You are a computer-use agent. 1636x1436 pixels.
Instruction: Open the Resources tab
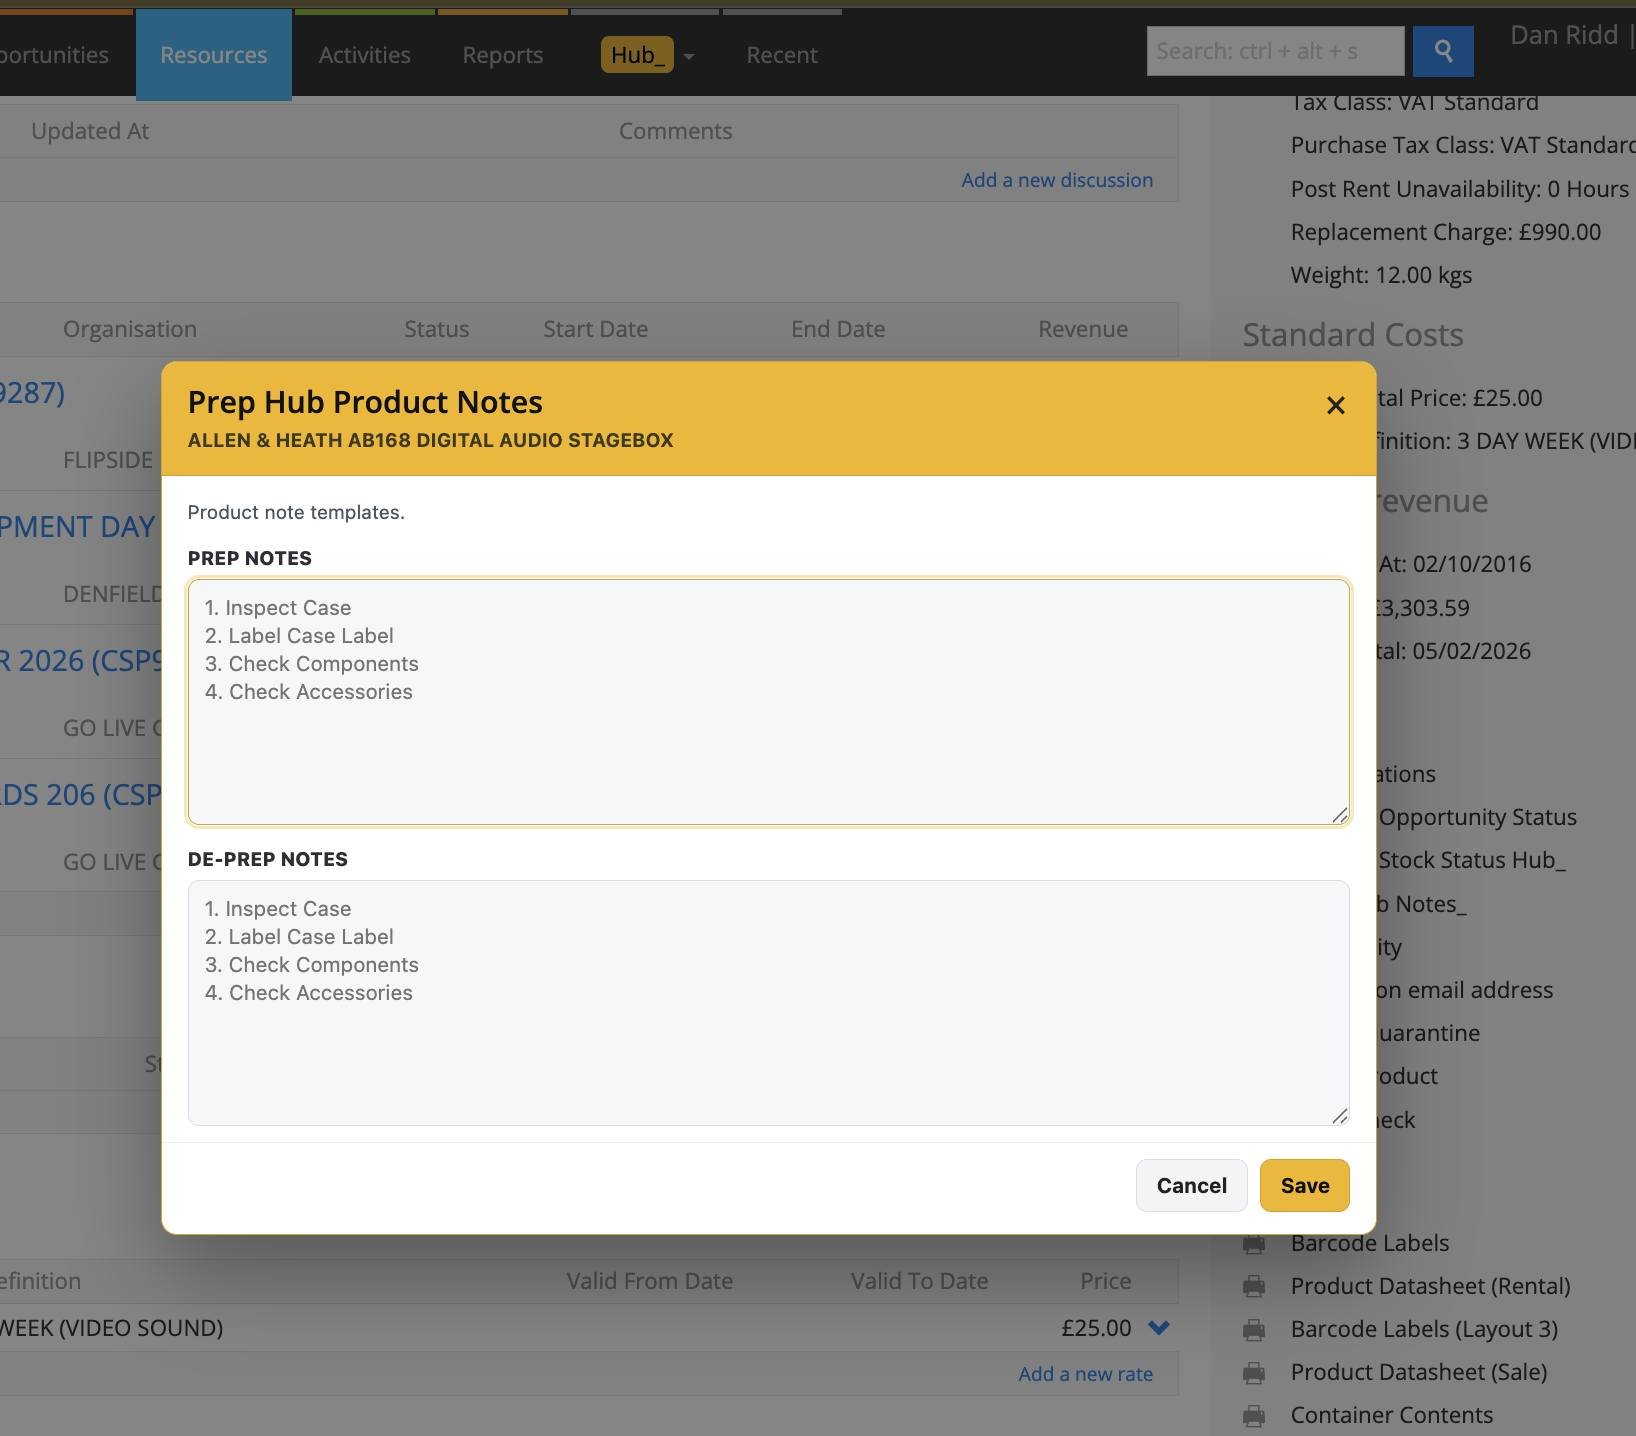point(214,55)
